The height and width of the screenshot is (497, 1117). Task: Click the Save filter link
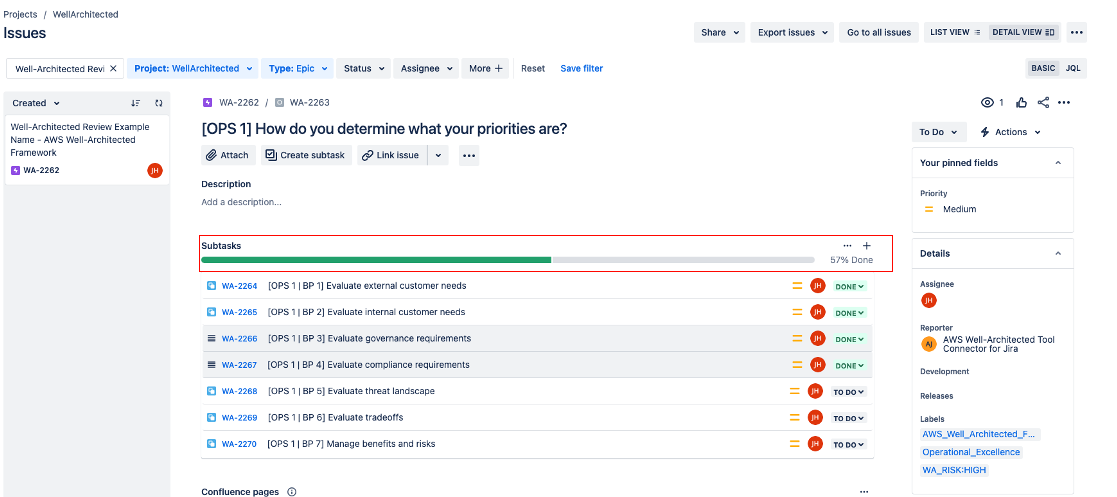point(581,68)
